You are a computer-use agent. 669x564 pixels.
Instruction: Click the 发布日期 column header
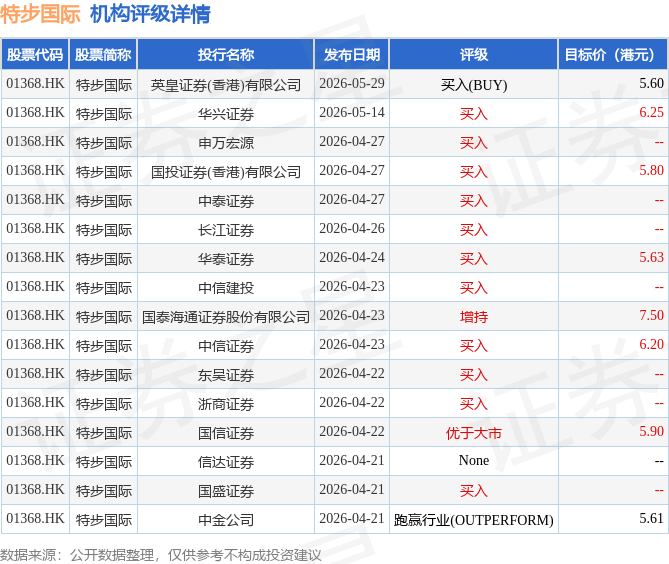pyautogui.click(x=352, y=55)
